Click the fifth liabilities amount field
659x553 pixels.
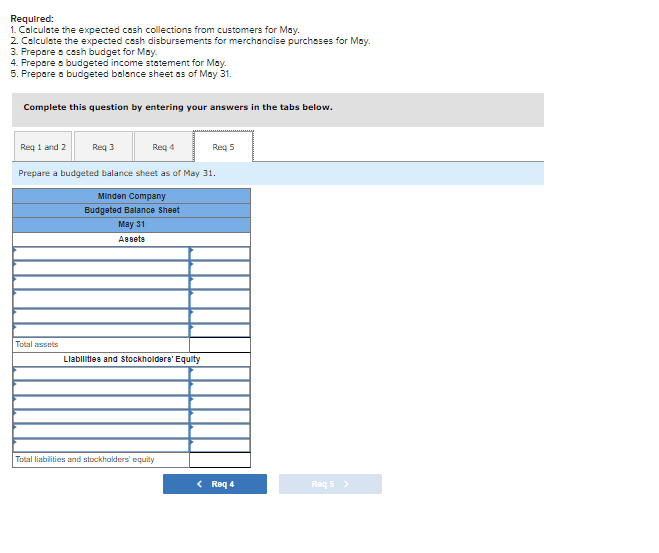220,431
